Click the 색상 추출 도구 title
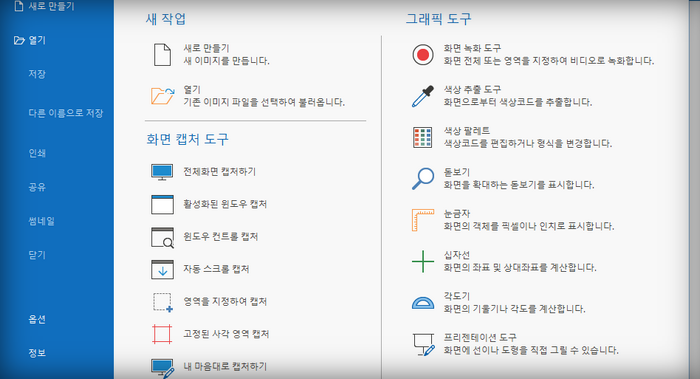The image size is (700, 379). point(472,90)
